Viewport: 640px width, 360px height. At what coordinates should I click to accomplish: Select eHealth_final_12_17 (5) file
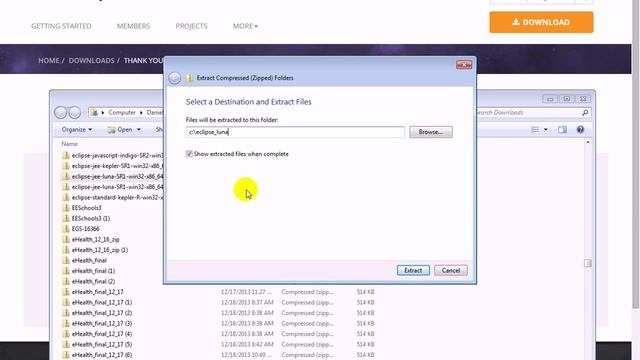[x=102, y=344]
